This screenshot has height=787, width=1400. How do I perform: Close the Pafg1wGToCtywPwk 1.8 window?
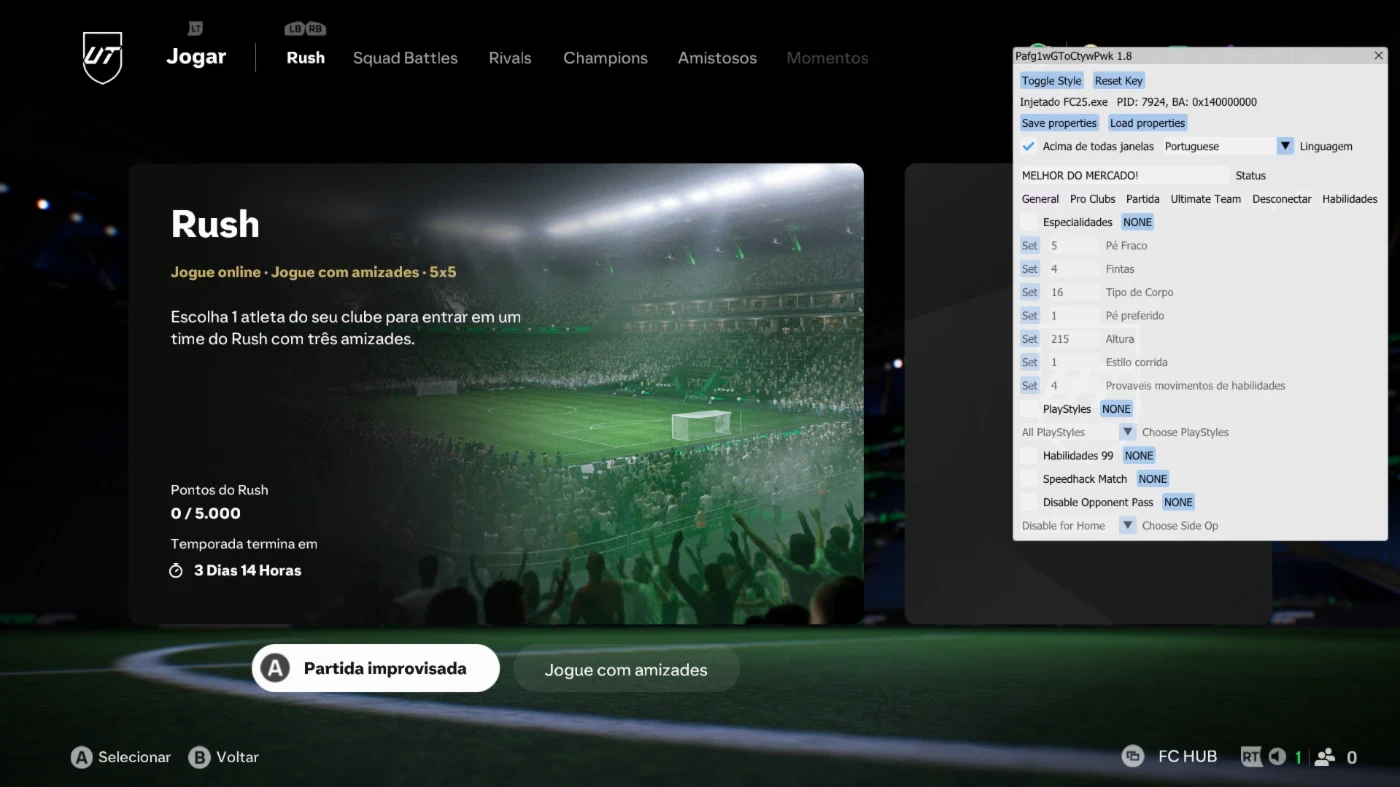pos(1379,56)
